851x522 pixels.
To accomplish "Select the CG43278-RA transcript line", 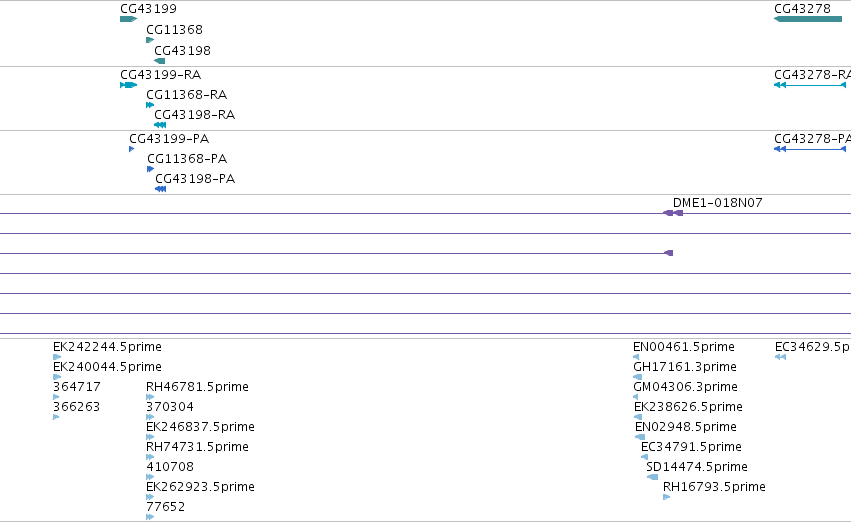I will (810, 85).
